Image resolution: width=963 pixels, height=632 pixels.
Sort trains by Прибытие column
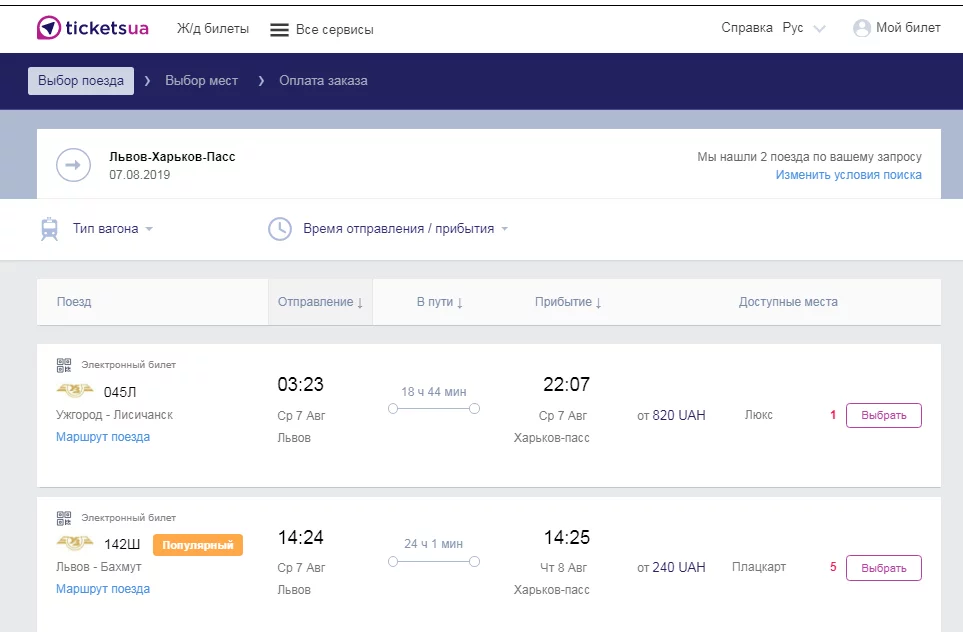click(568, 302)
